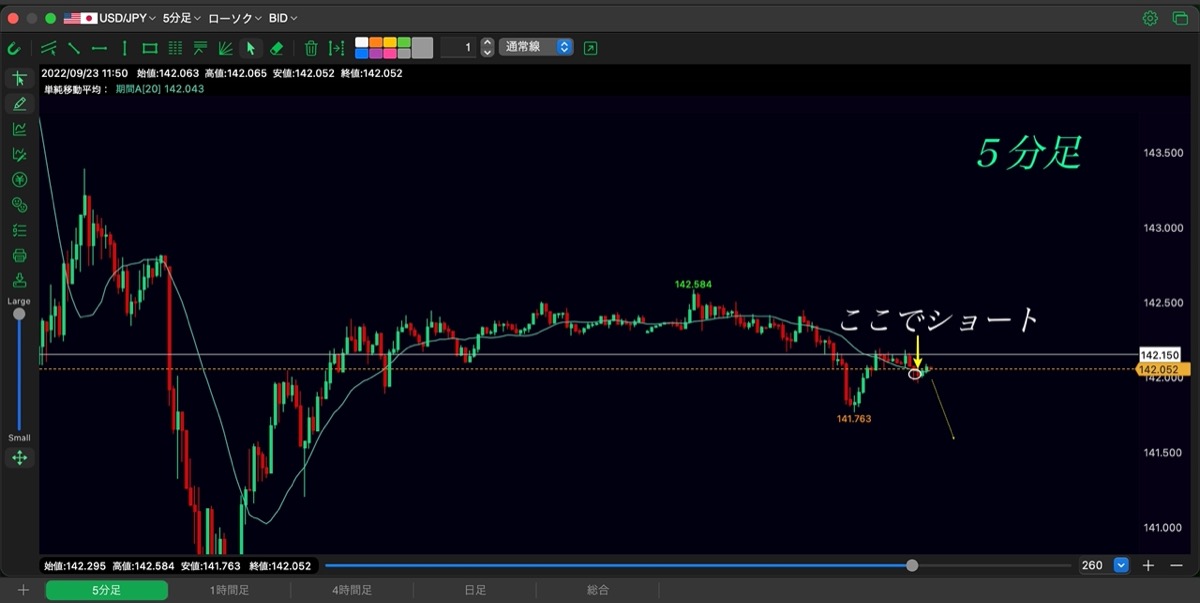
Task: Click the four-way move arrows icon
Action: [19, 458]
